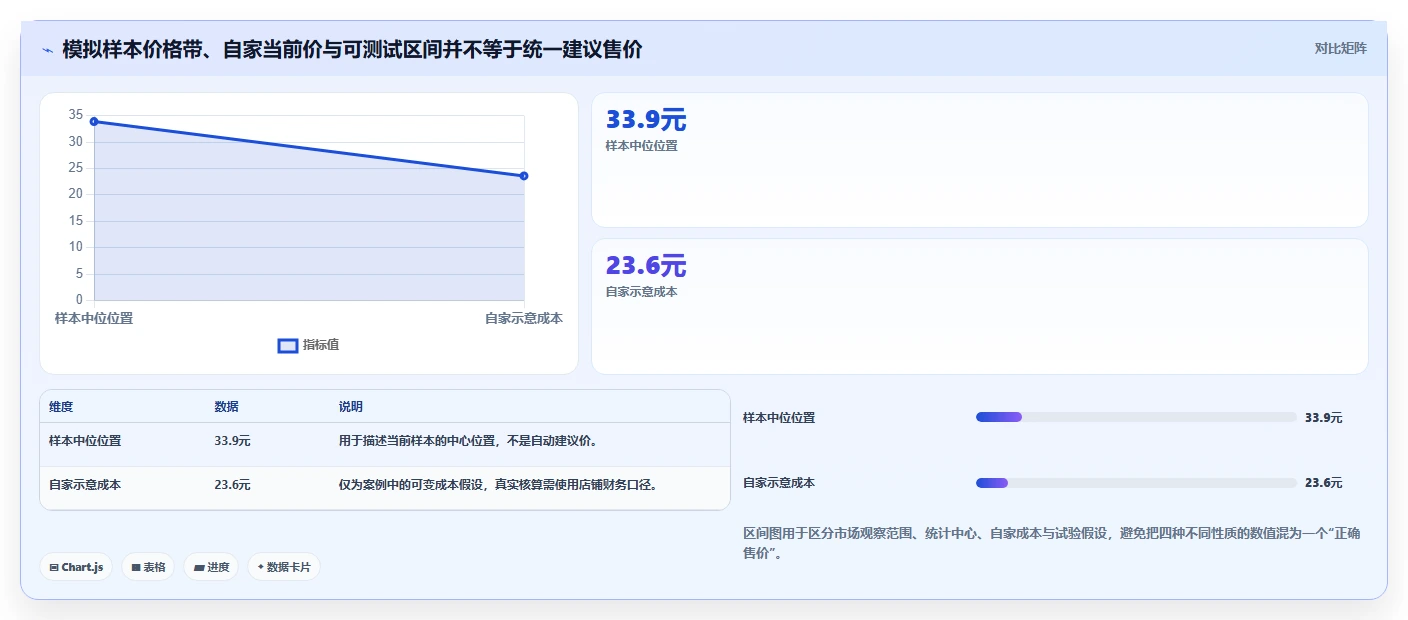Click the lightning icon beside the header title
This screenshot has width=1408, height=620.
47,49
